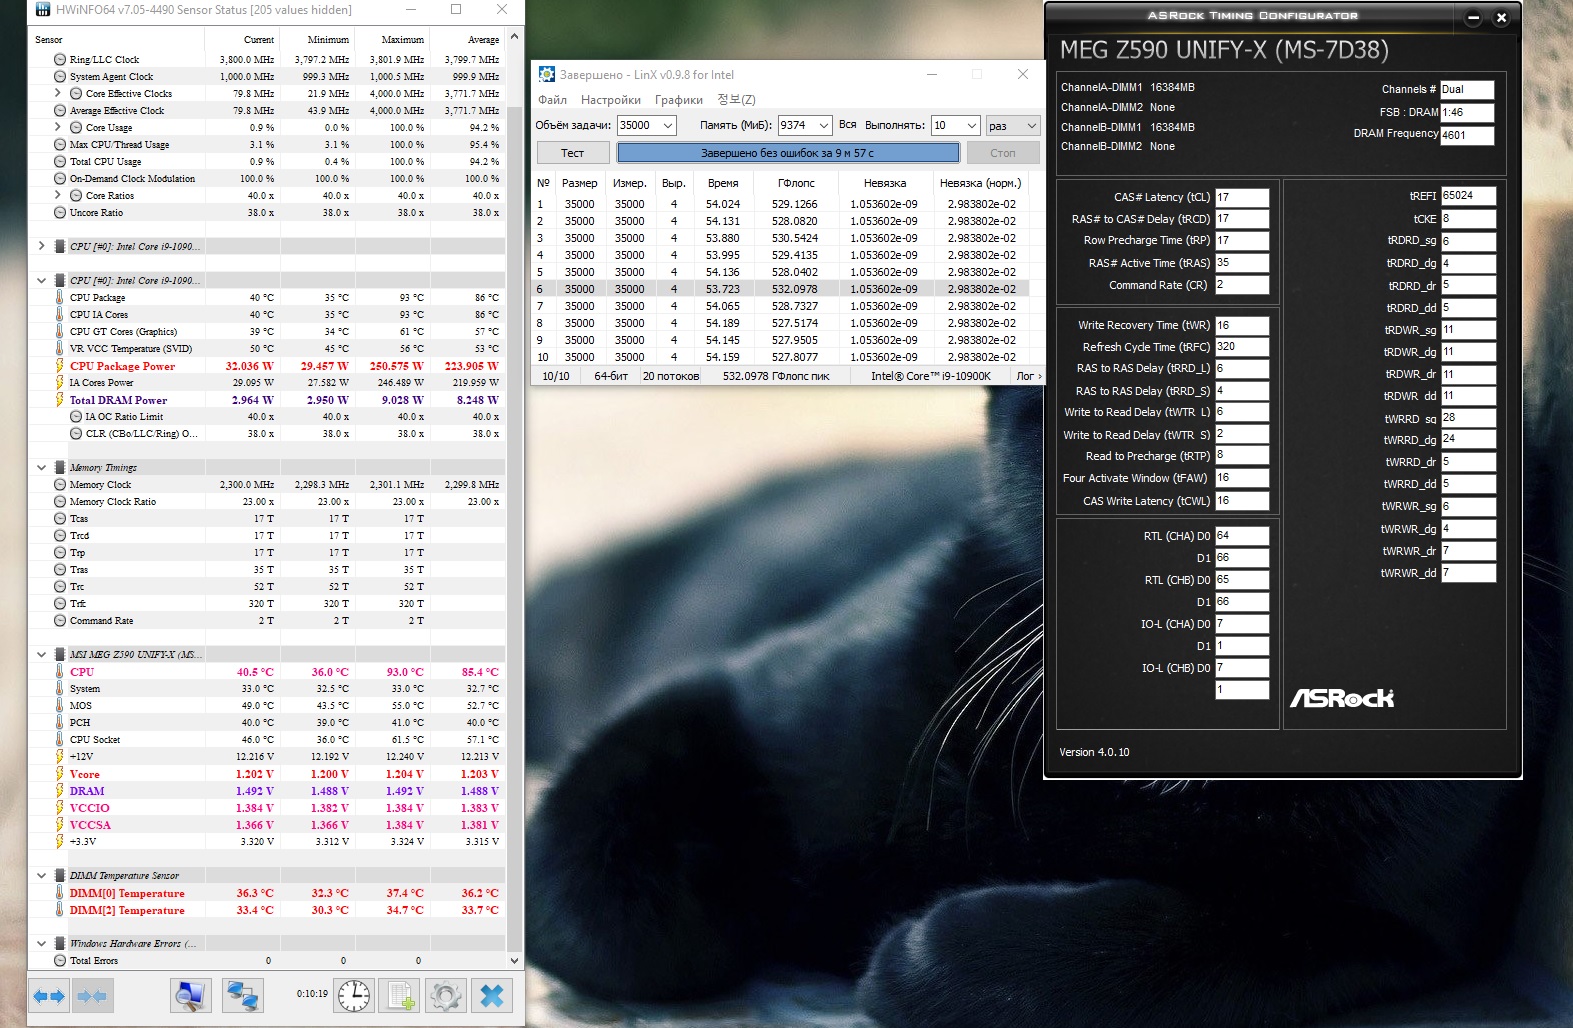Click clock icon beside Memory Clock Ratio

[61, 502]
